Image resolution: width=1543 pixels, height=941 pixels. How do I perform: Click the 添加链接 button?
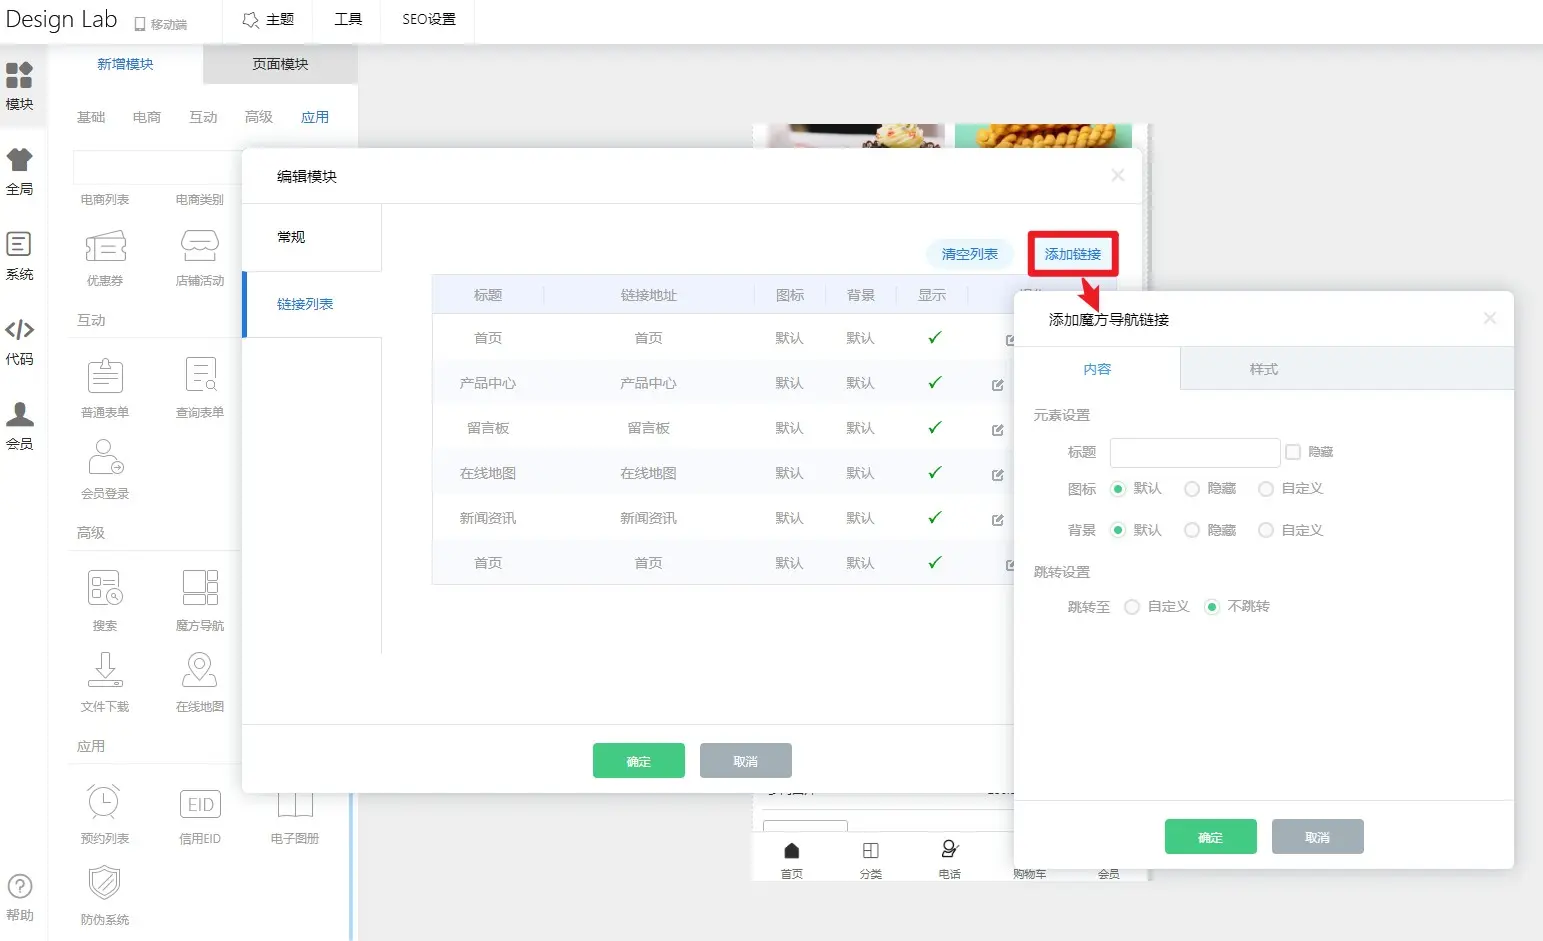[1072, 254]
